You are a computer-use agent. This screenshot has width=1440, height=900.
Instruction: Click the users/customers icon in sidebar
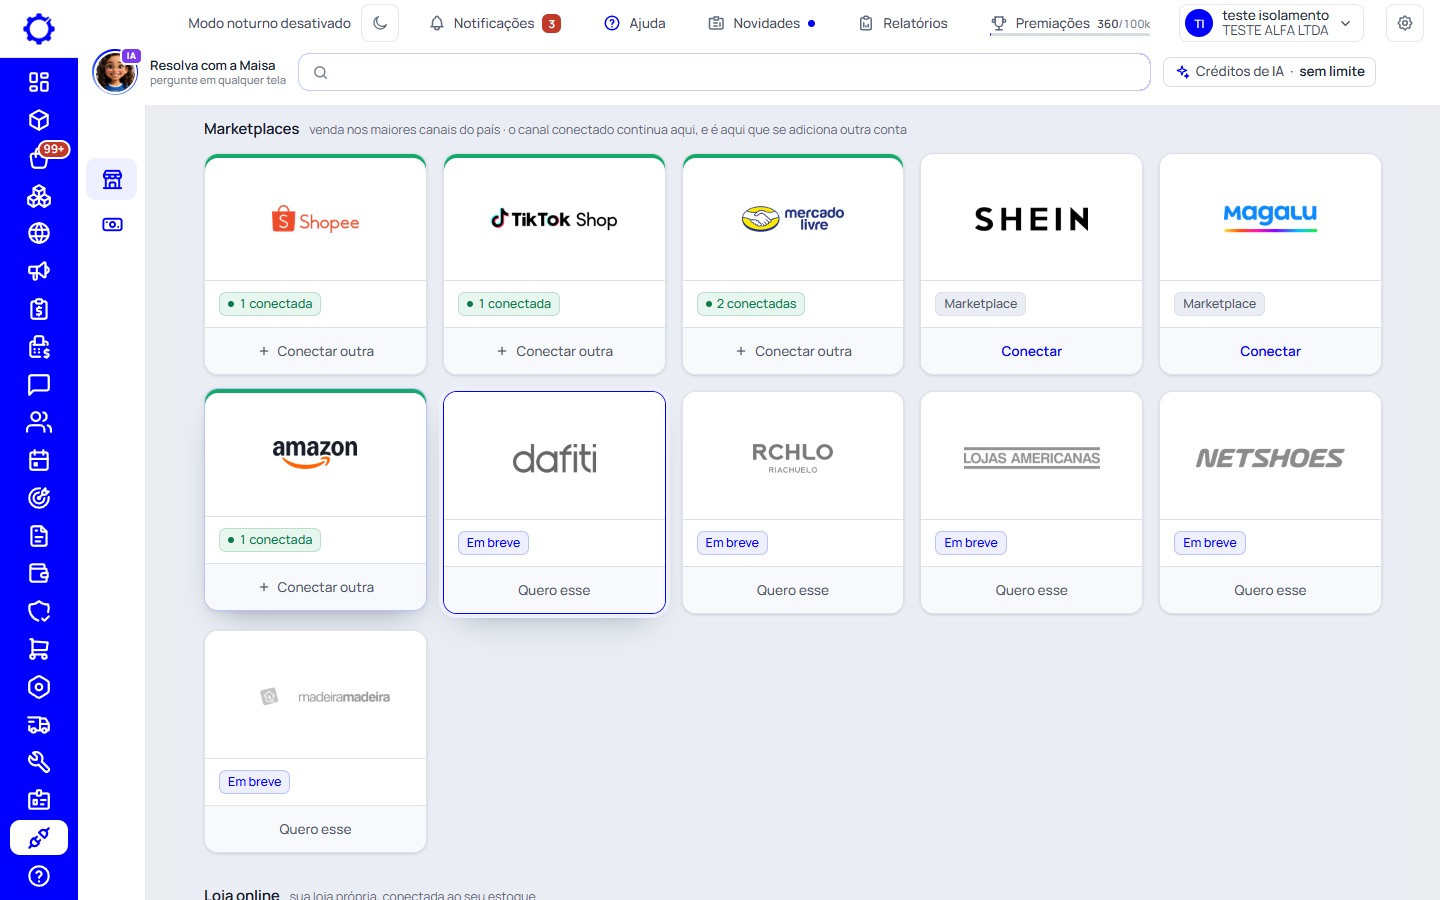point(39,422)
